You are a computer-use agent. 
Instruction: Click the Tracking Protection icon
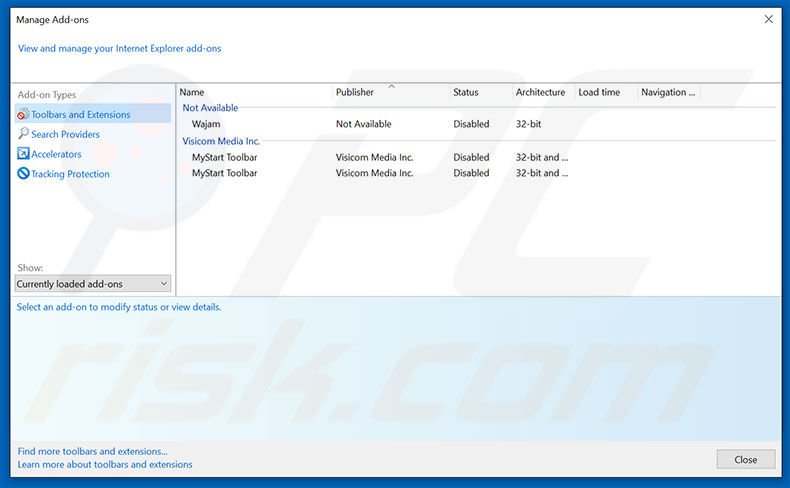[x=23, y=173]
